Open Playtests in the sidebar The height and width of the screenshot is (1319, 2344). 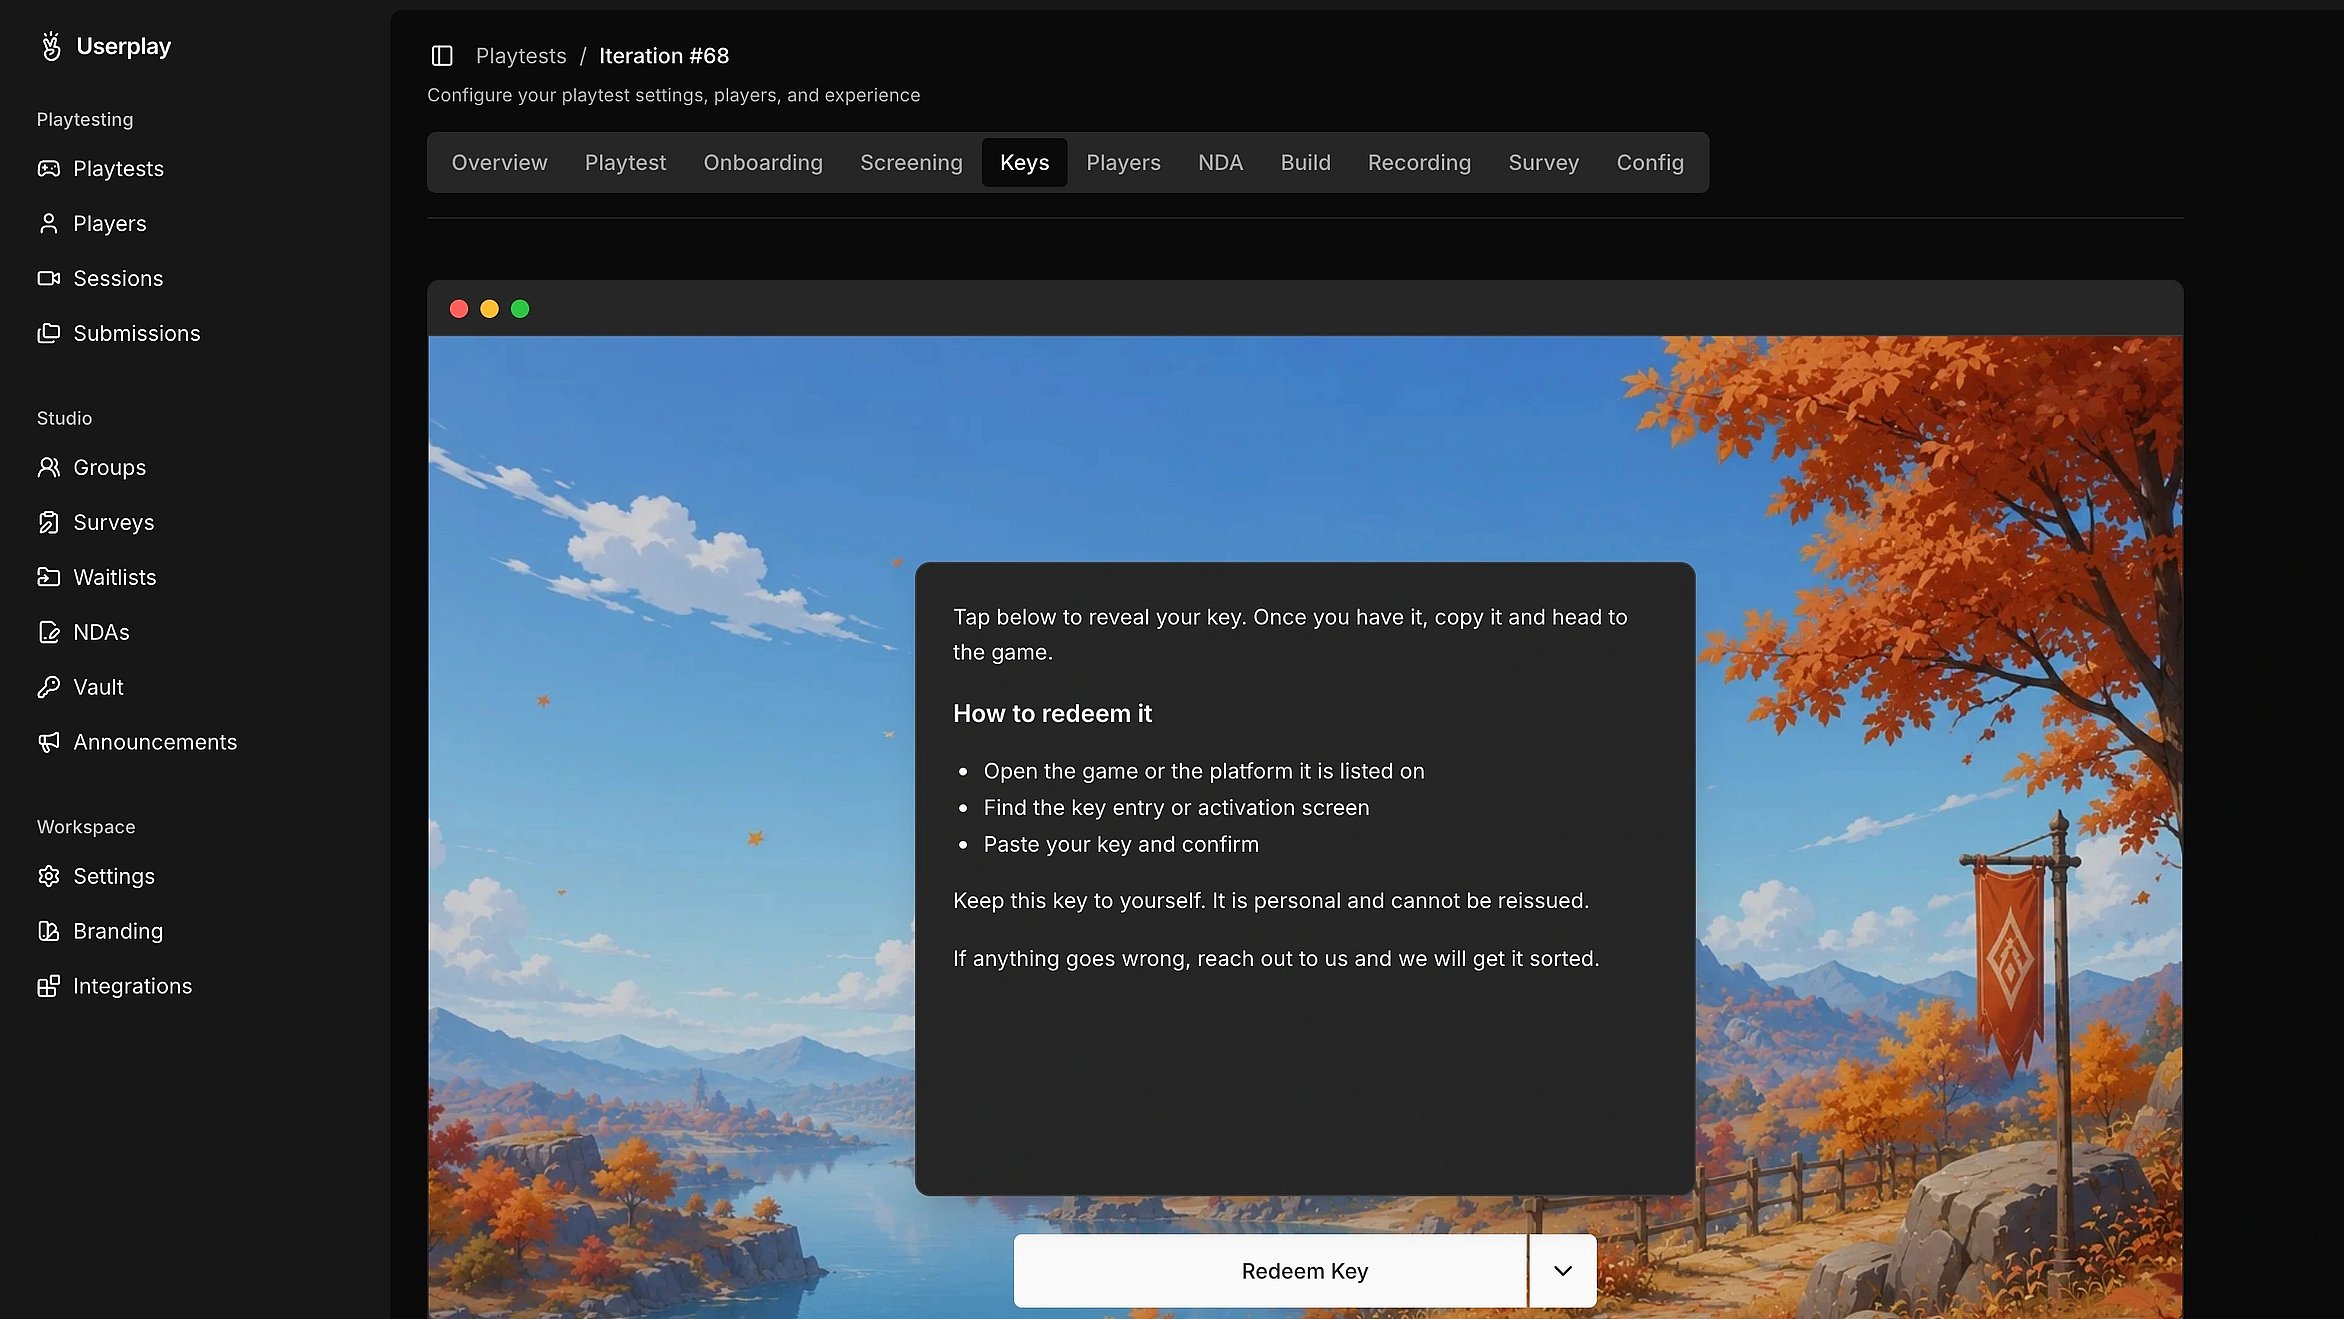pos(119,168)
